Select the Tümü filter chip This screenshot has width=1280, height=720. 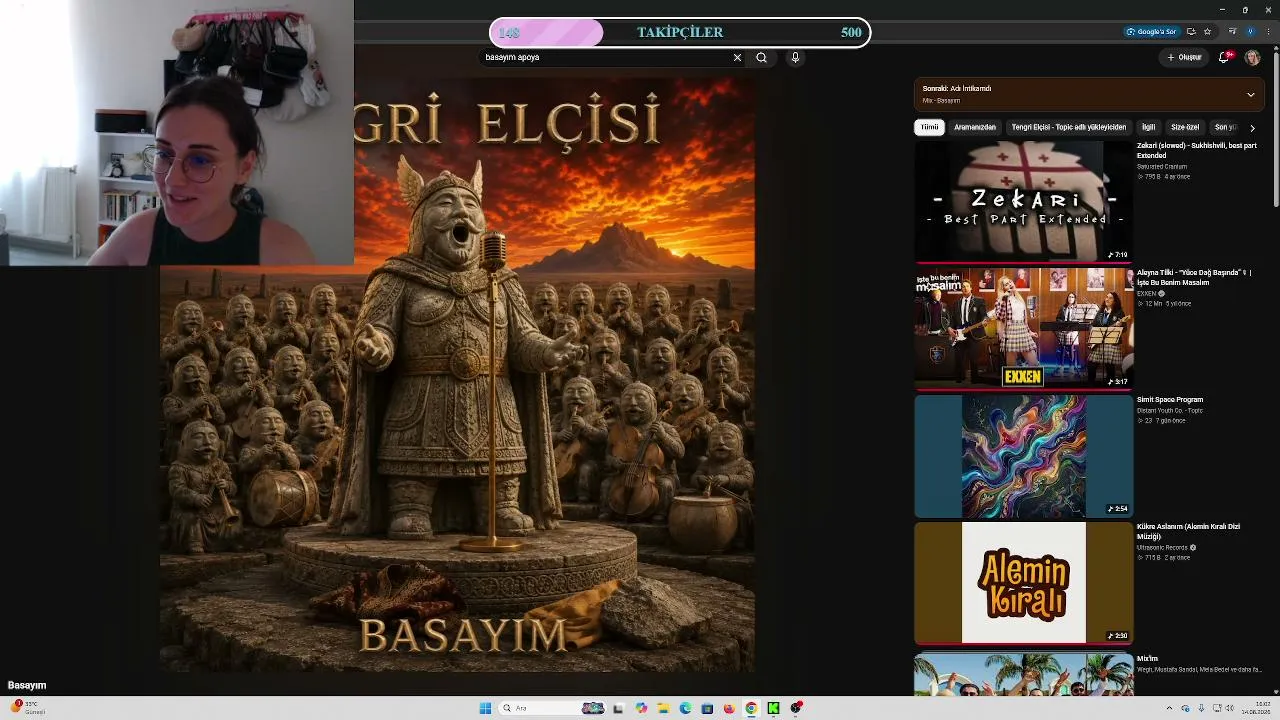(x=930, y=127)
